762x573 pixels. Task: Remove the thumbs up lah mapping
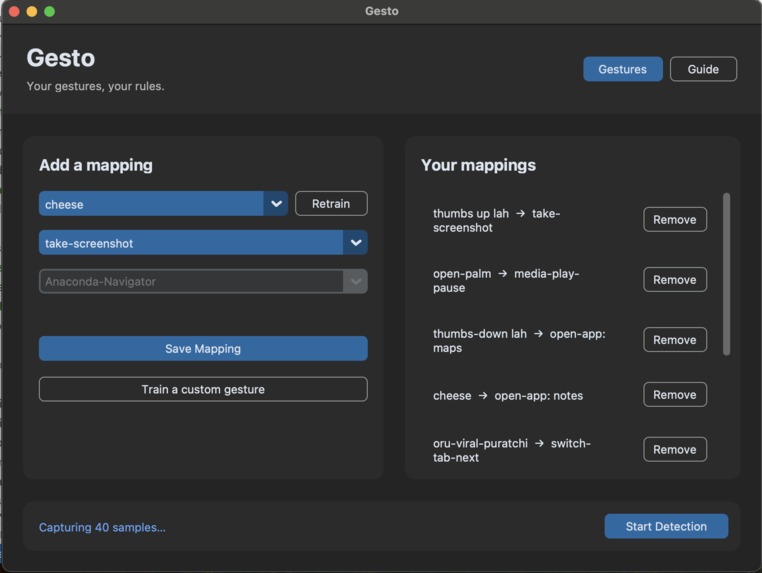coord(675,220)
